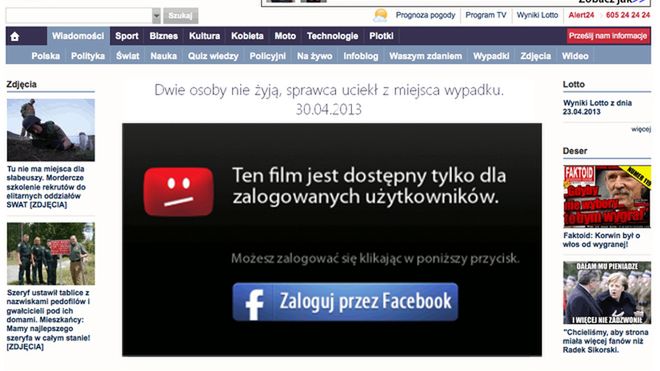Click the Facebook f logo on login button
660x371 pixels.
pyautogui.click(x=255, y=304)
